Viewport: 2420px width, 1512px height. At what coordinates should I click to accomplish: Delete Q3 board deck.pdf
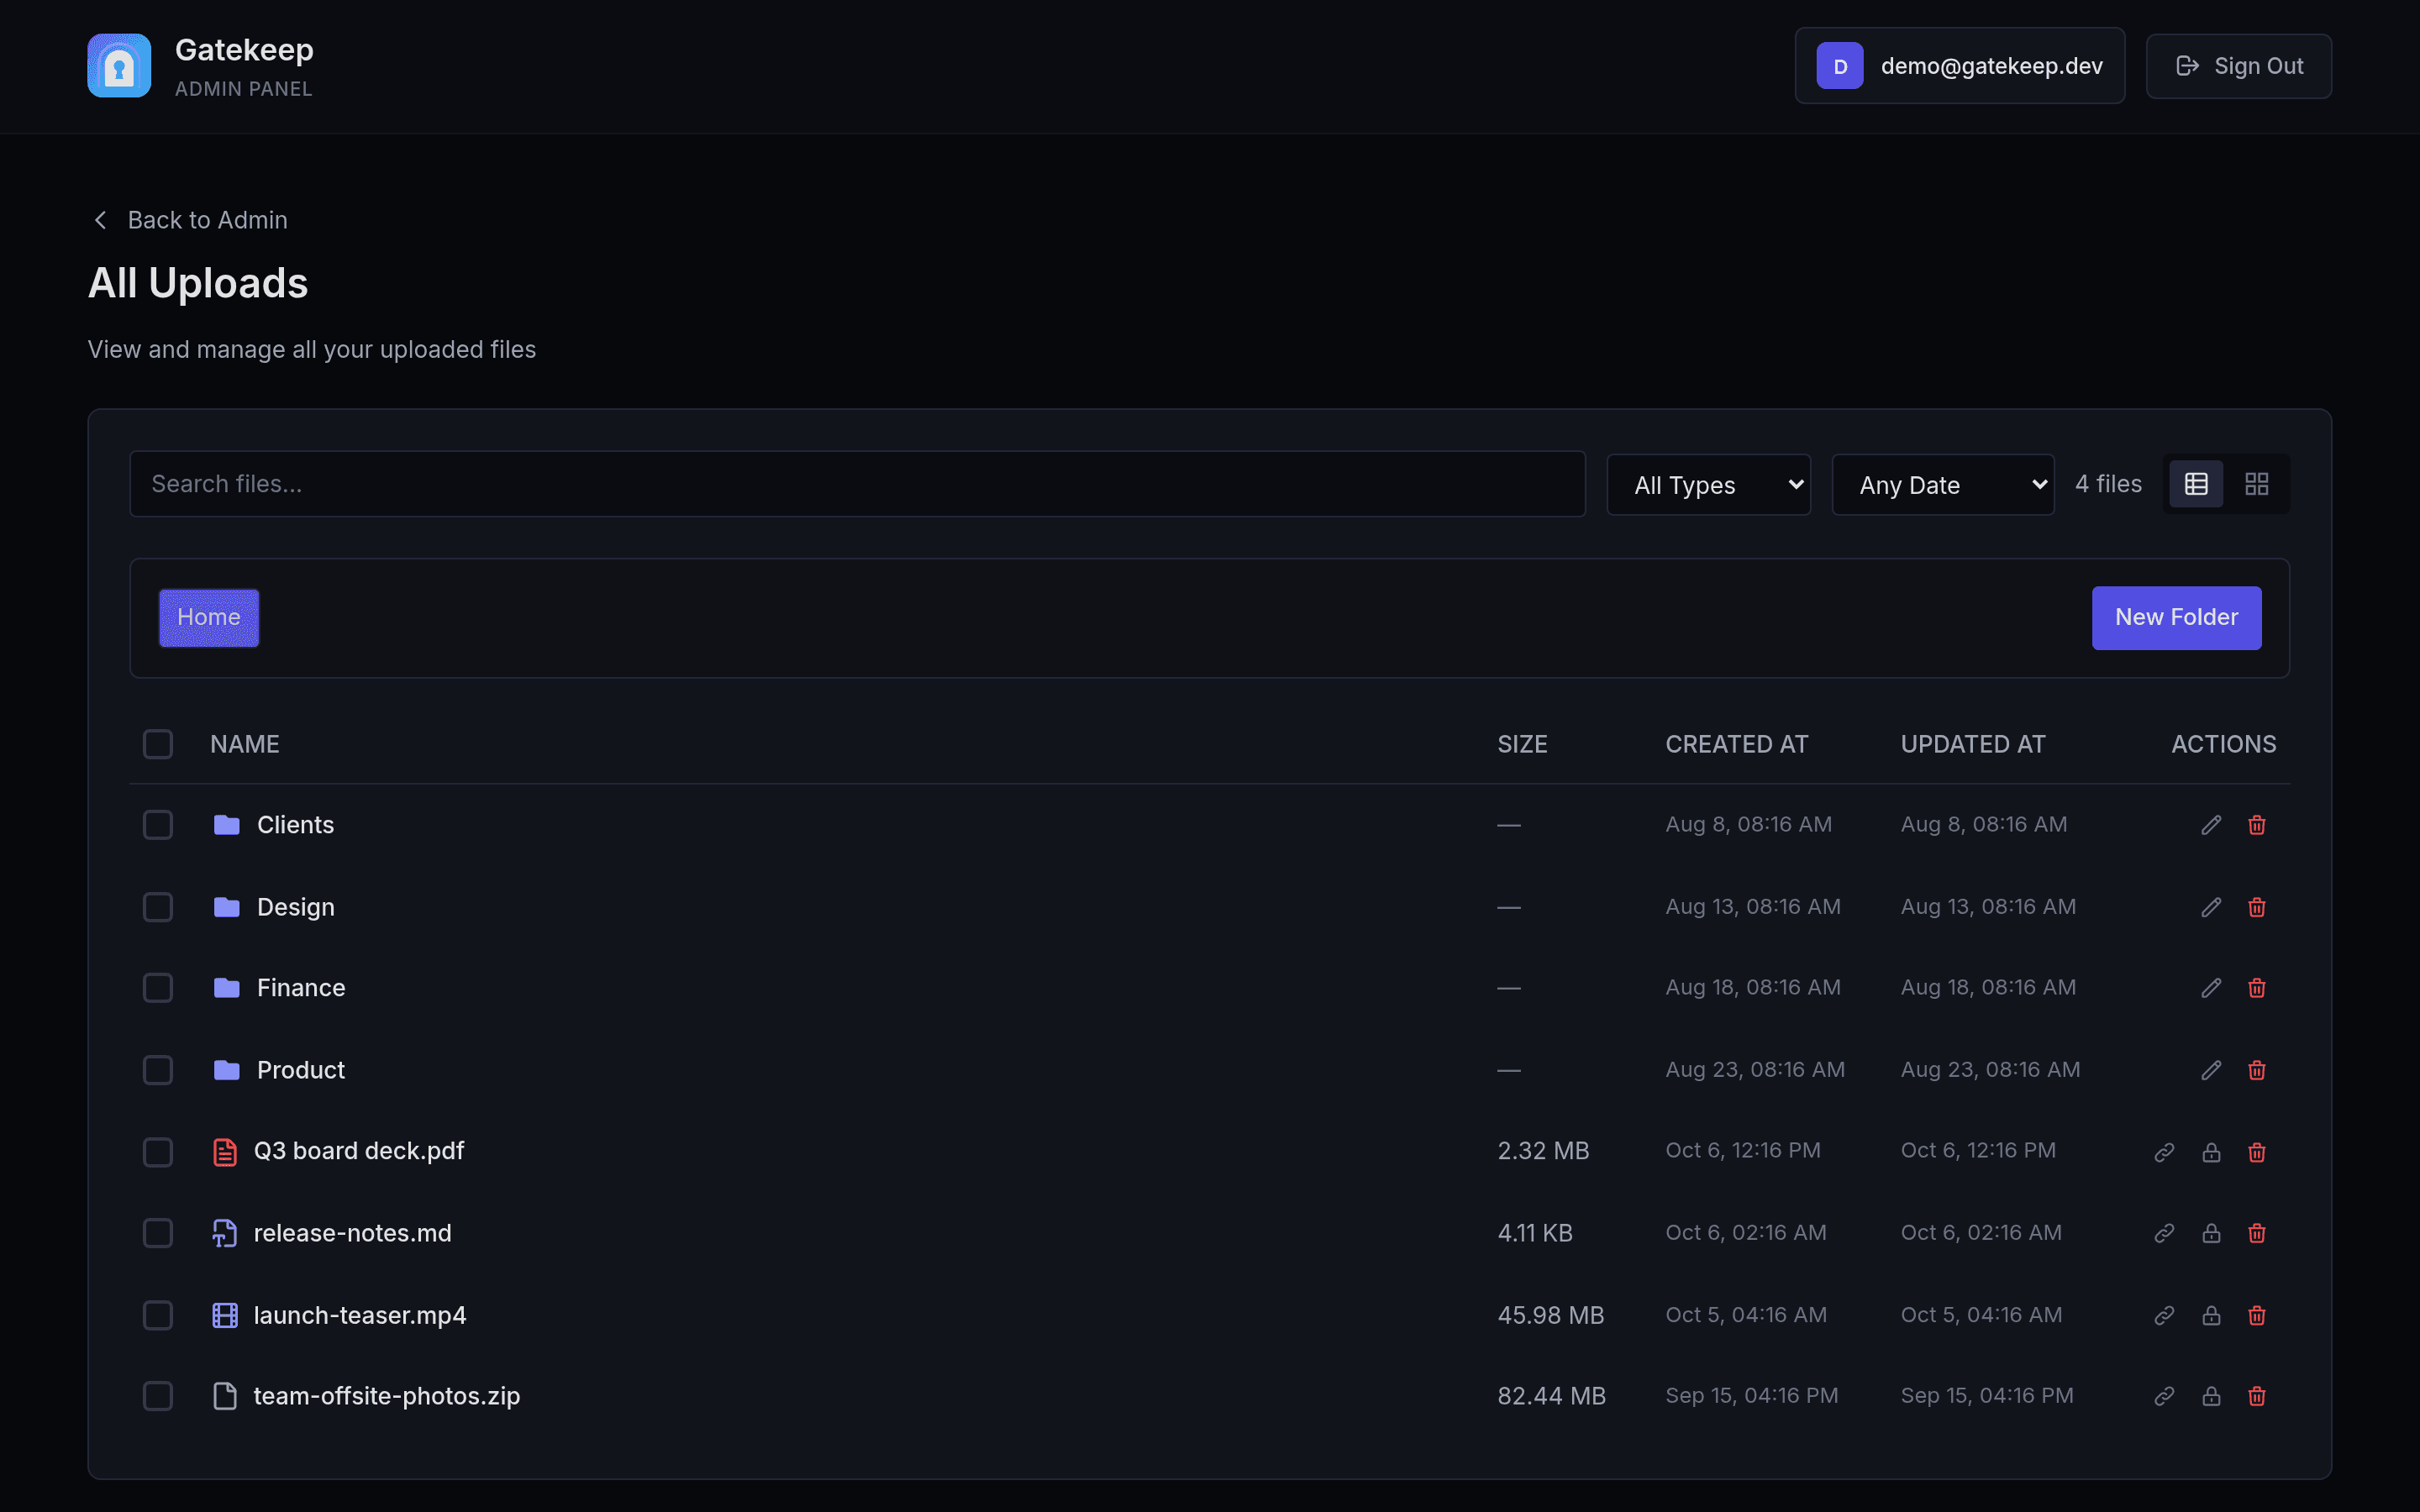pos(2257,1152)
